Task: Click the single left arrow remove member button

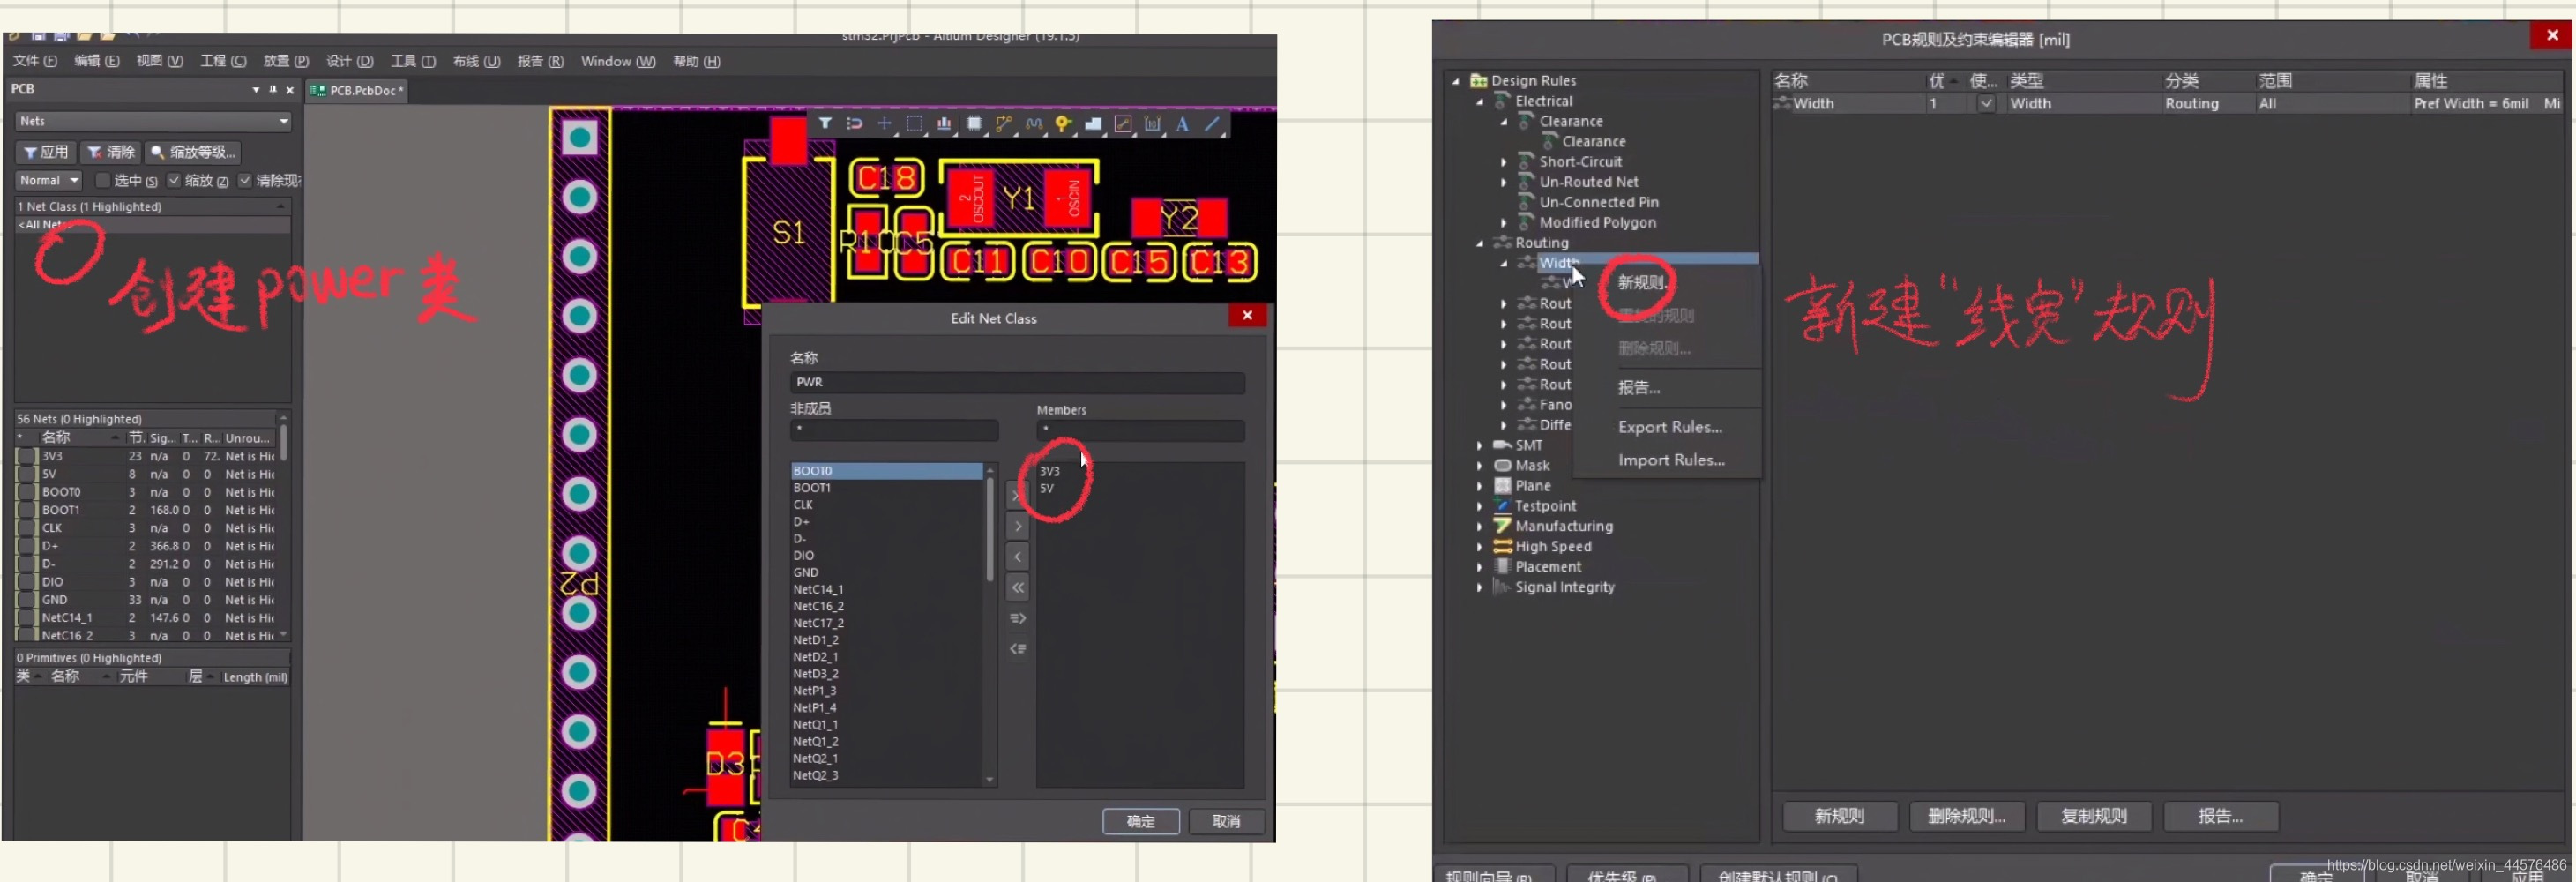Action: [1018, 557]
